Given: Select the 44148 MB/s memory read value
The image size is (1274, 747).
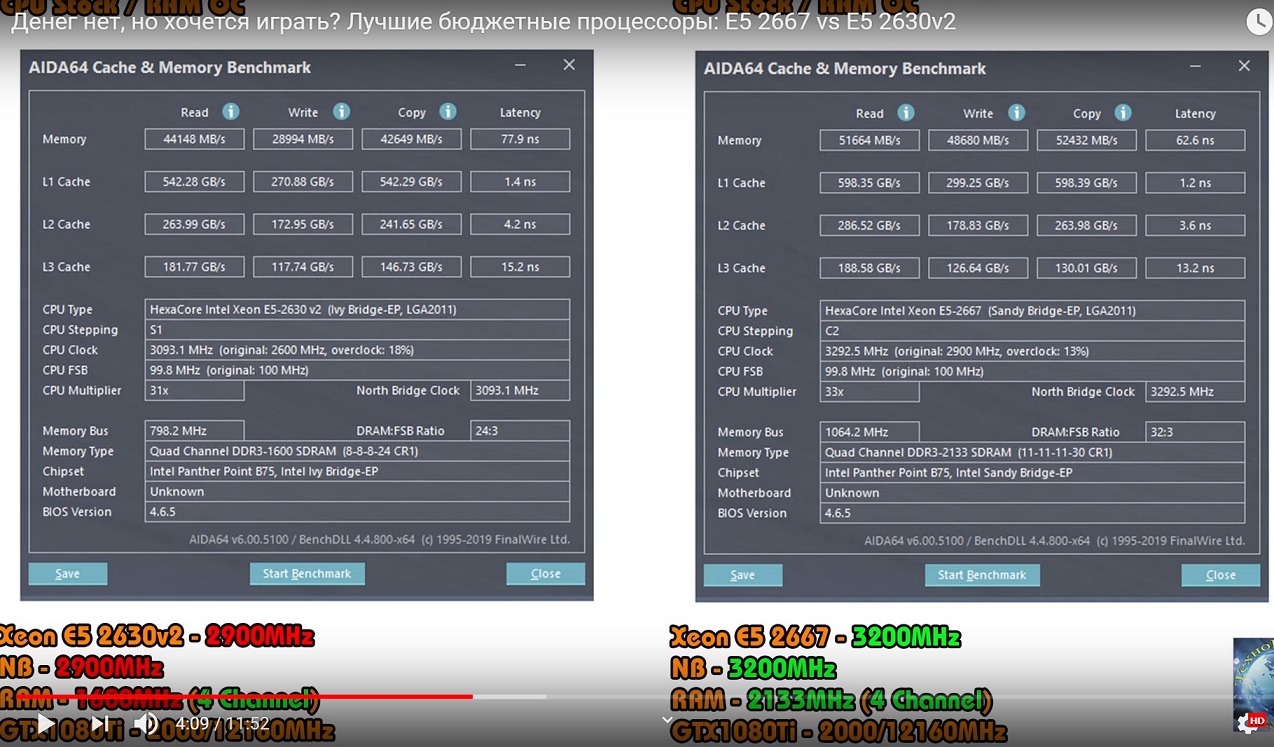Looking at the screenshot, I should point(195,139).
